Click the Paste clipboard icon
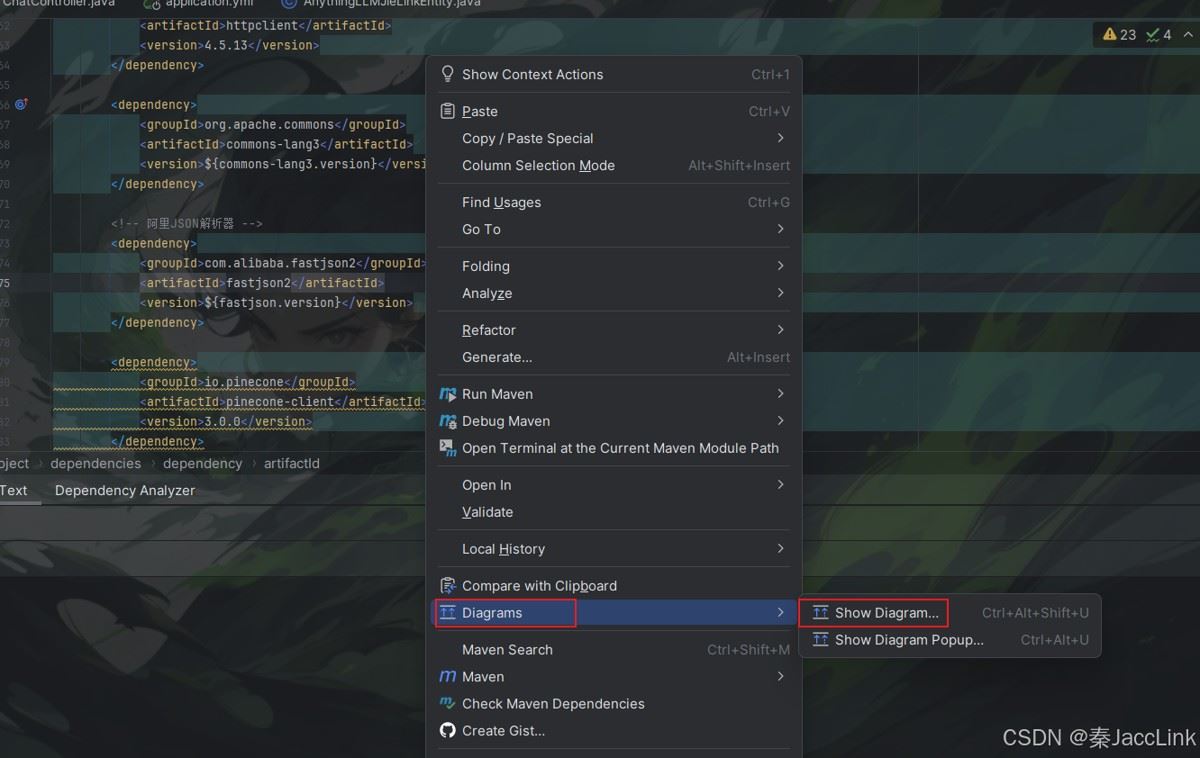 tap(448, 111)
